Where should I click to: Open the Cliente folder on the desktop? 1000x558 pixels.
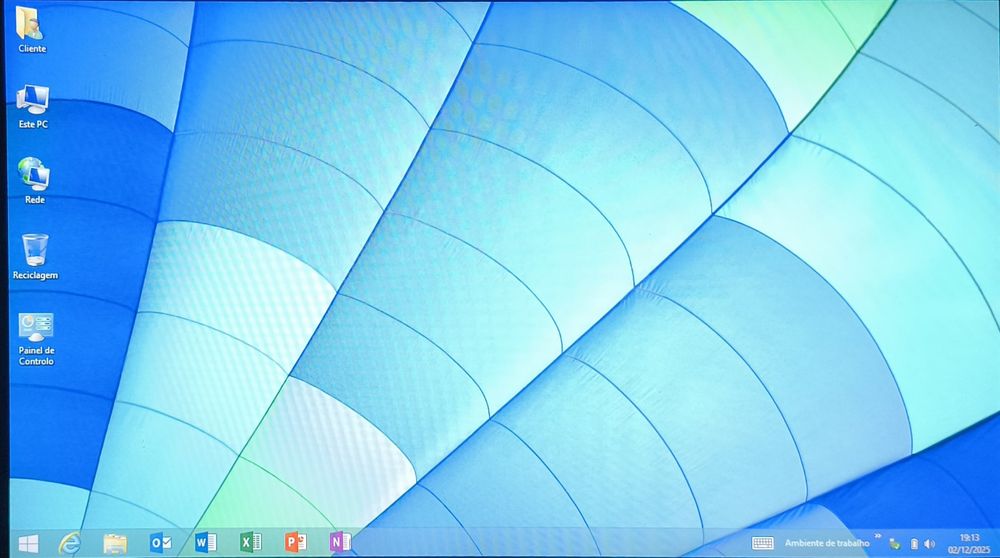[31, 29]
